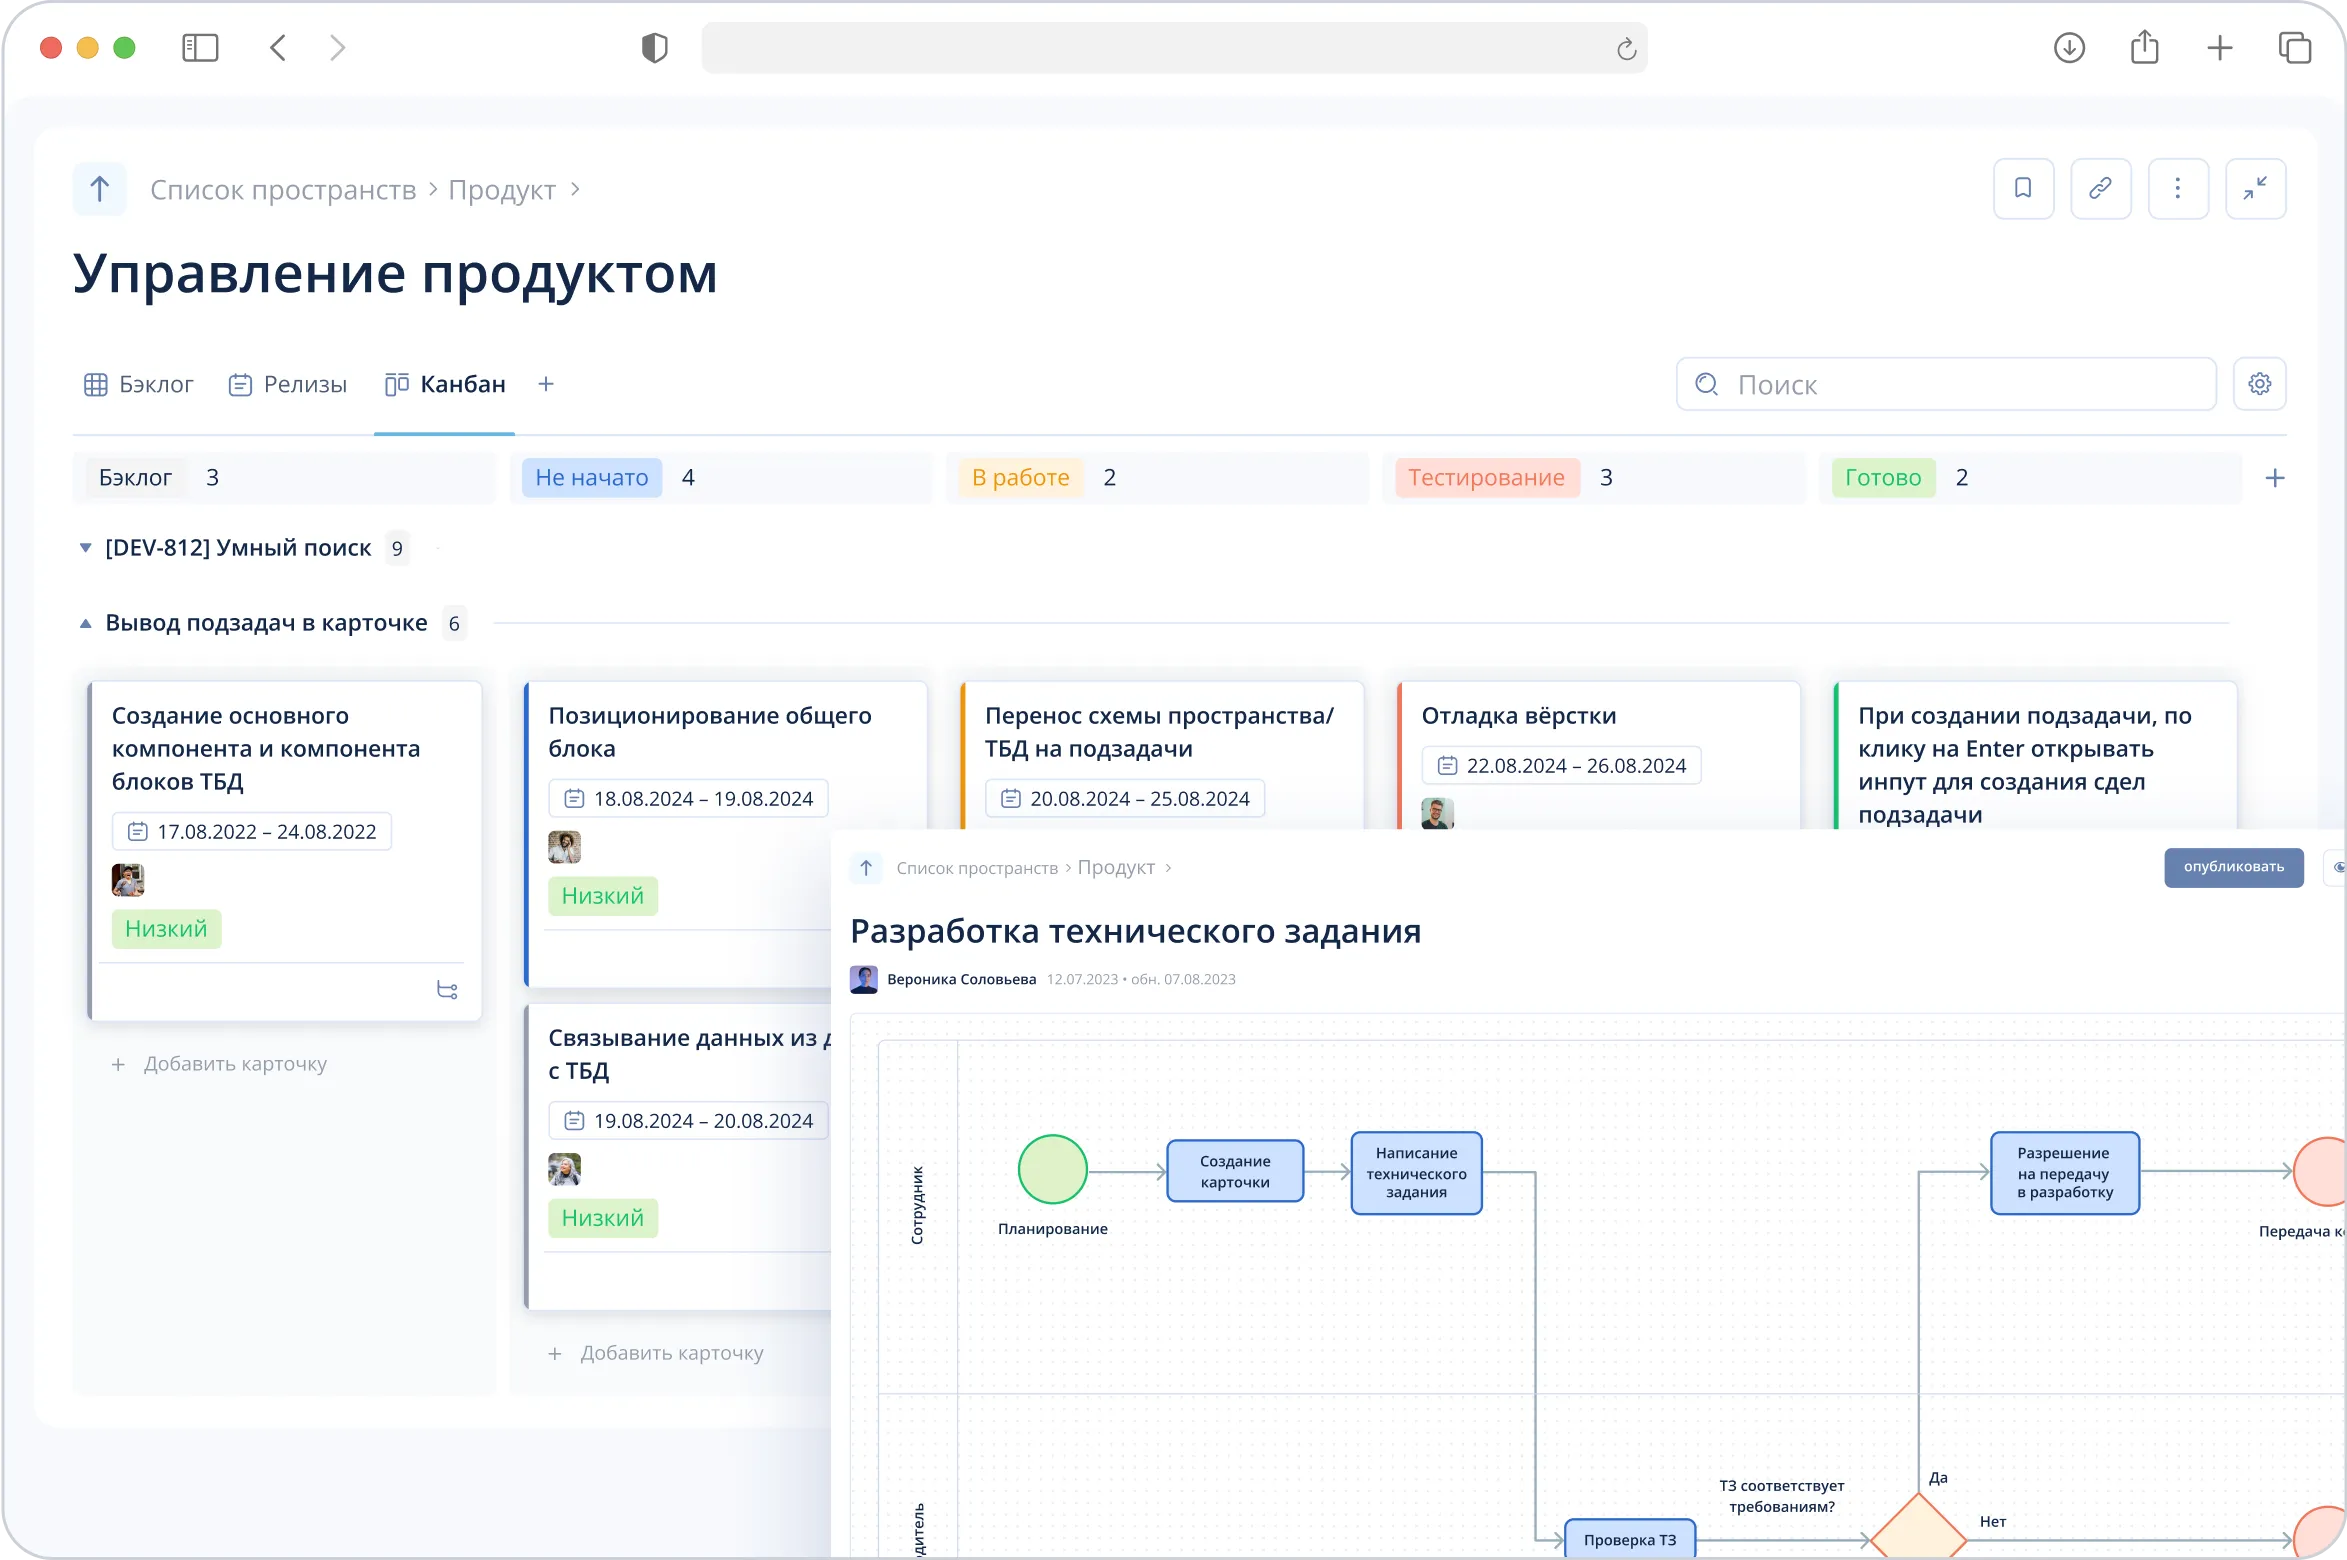Add card in Не начато column
The width and height of the screenshot is (2347, 1560).
(x=657, y=1353)
